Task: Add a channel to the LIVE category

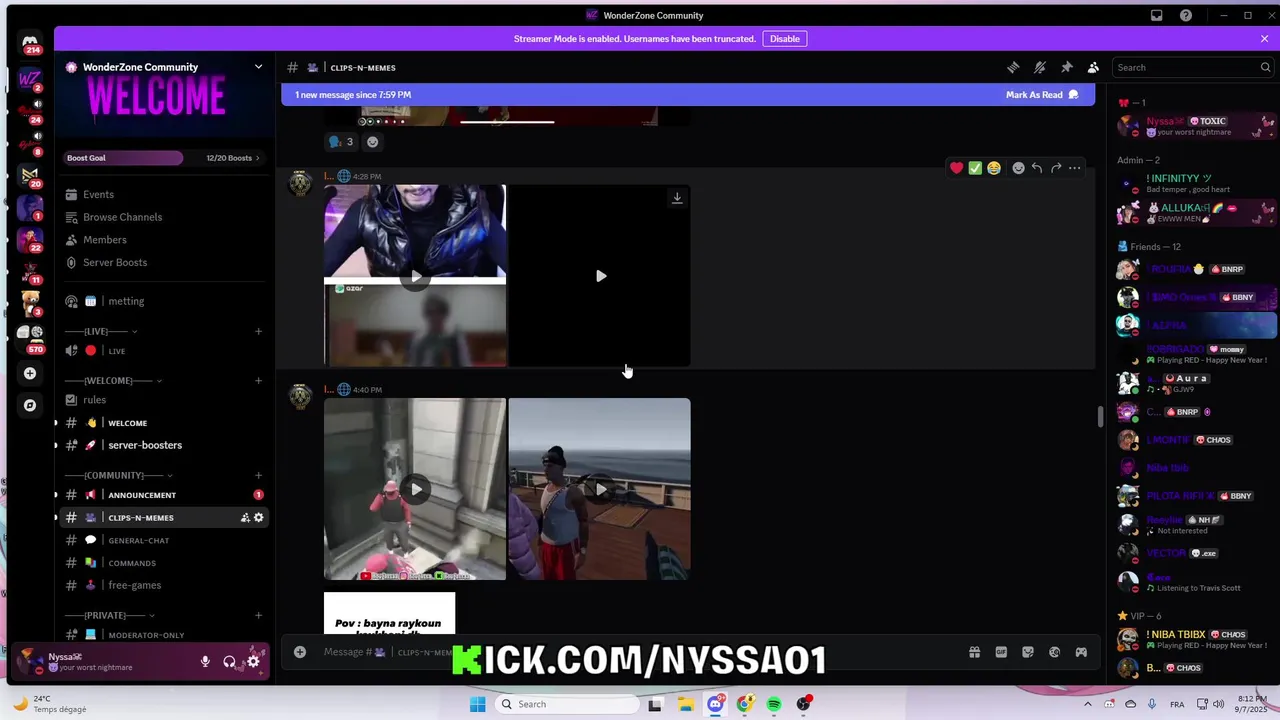Action: (x=258, y=331)
